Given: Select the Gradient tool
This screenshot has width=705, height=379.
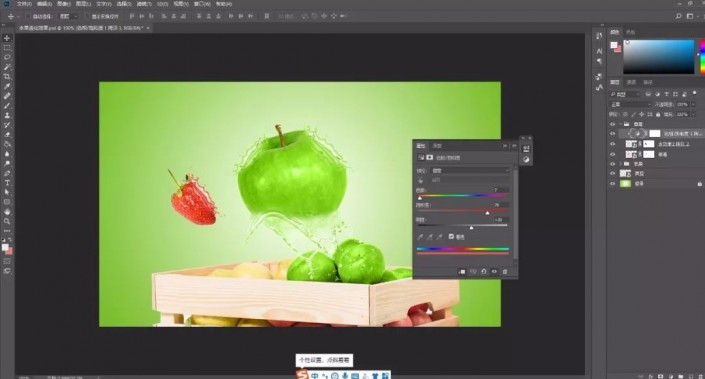Looking at the screenshot, I should point(7,144).
